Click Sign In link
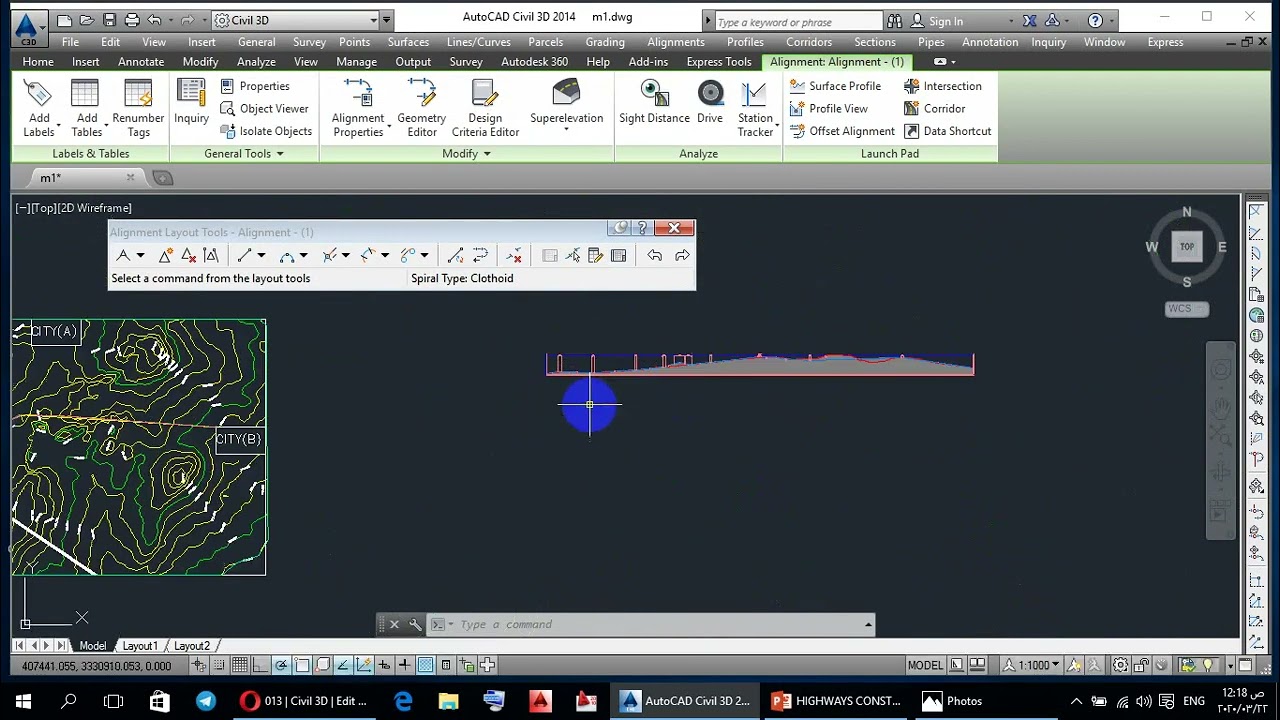 click(945, 21)
